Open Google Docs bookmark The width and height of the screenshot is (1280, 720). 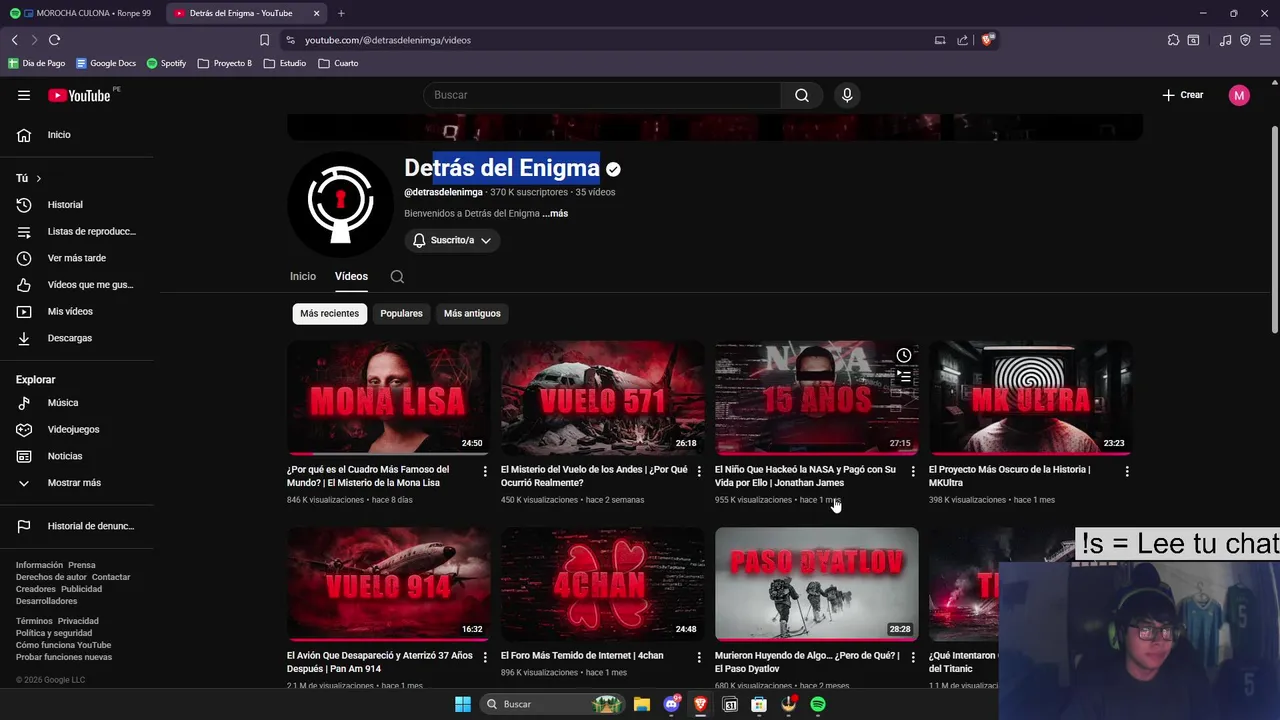click(x=106, y=63)
